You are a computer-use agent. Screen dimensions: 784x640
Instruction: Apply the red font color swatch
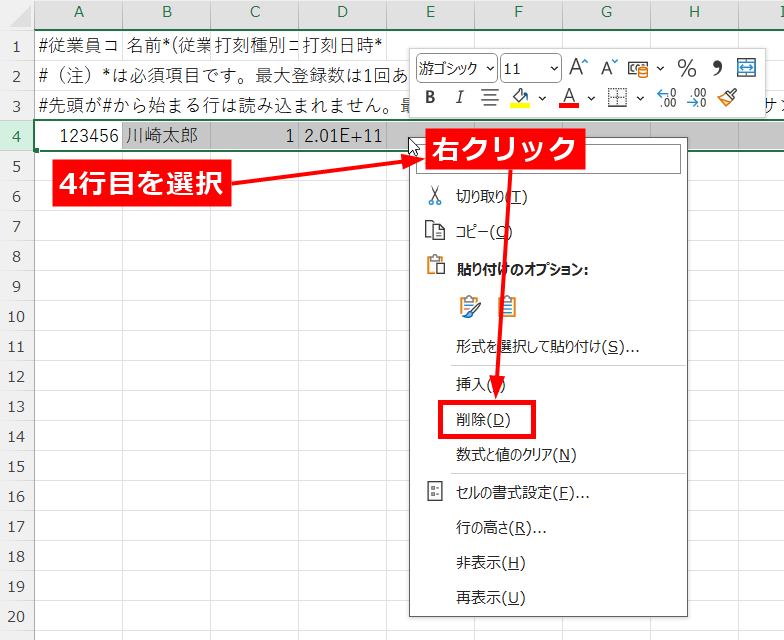[x=568, y=97]
